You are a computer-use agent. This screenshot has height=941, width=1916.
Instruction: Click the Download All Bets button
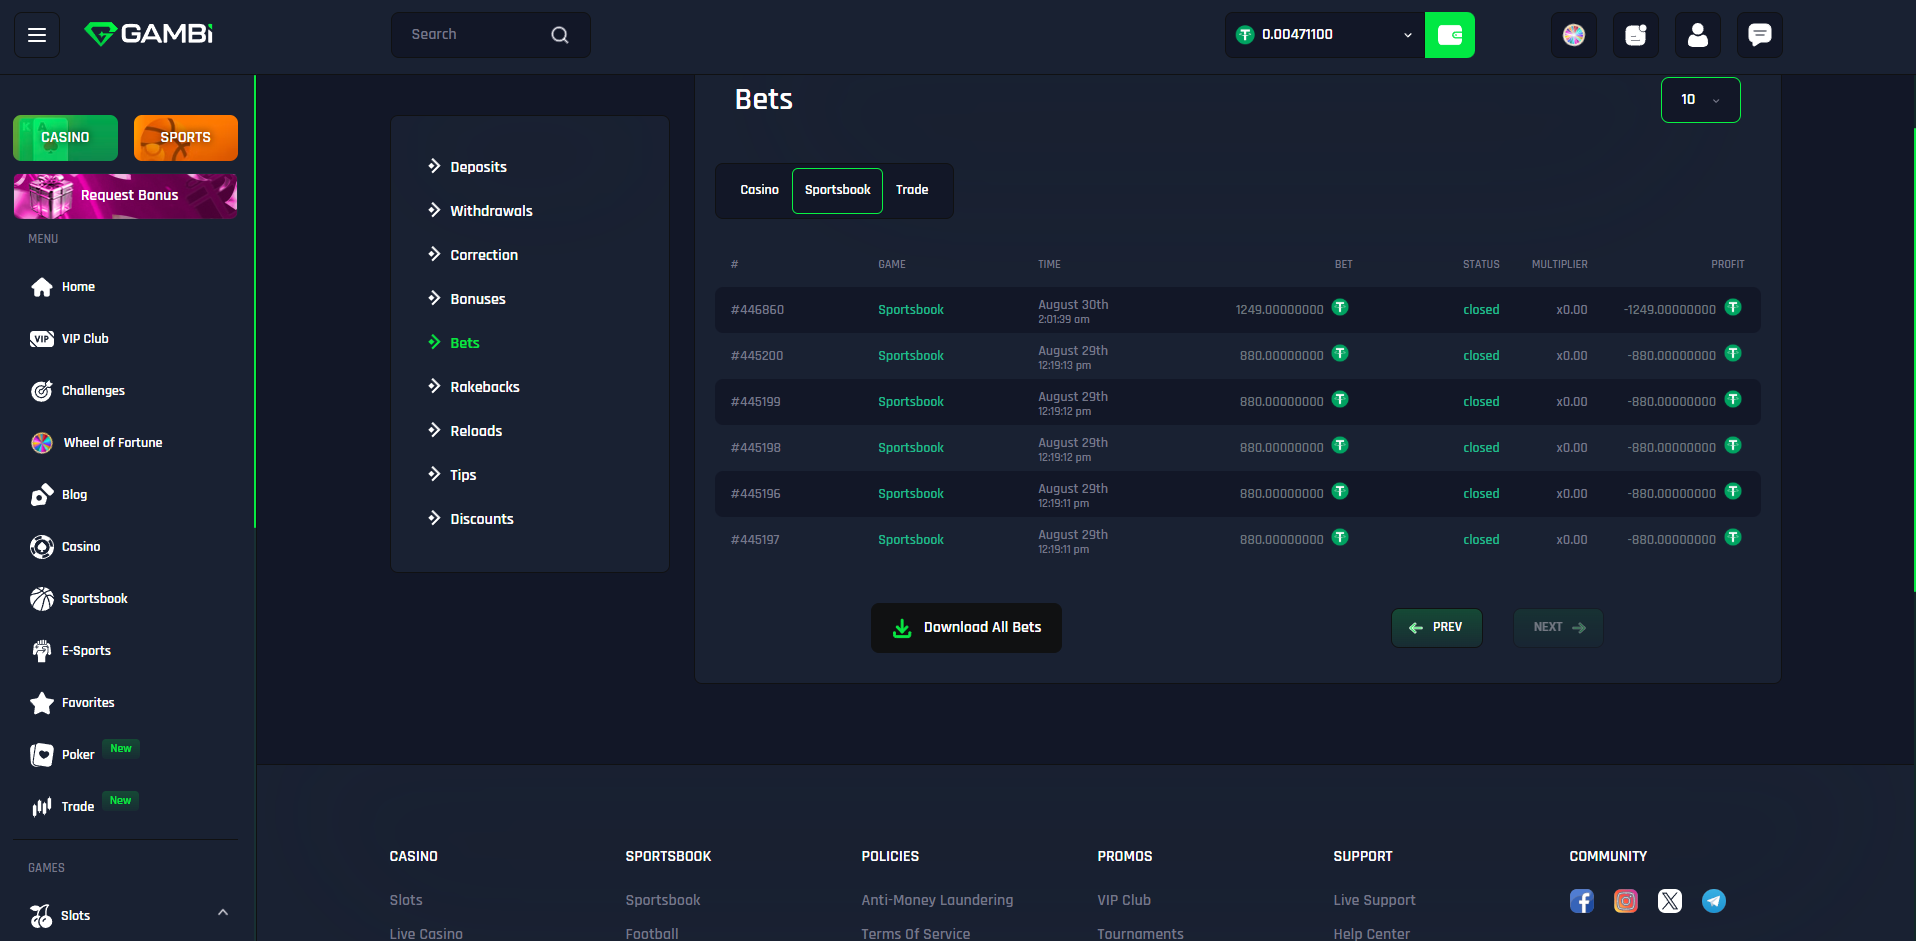point(966,628)
